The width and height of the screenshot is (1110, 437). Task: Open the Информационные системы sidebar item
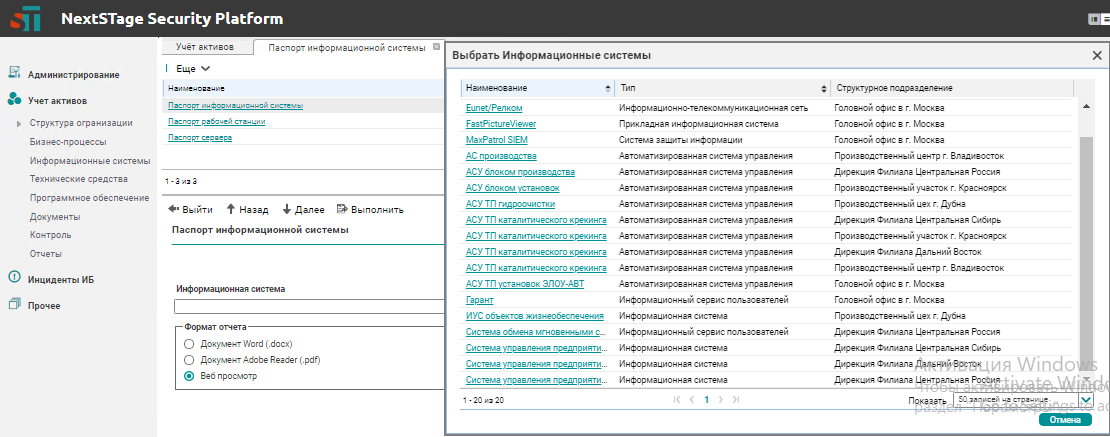pyautogui.click(x=90, y=160)
